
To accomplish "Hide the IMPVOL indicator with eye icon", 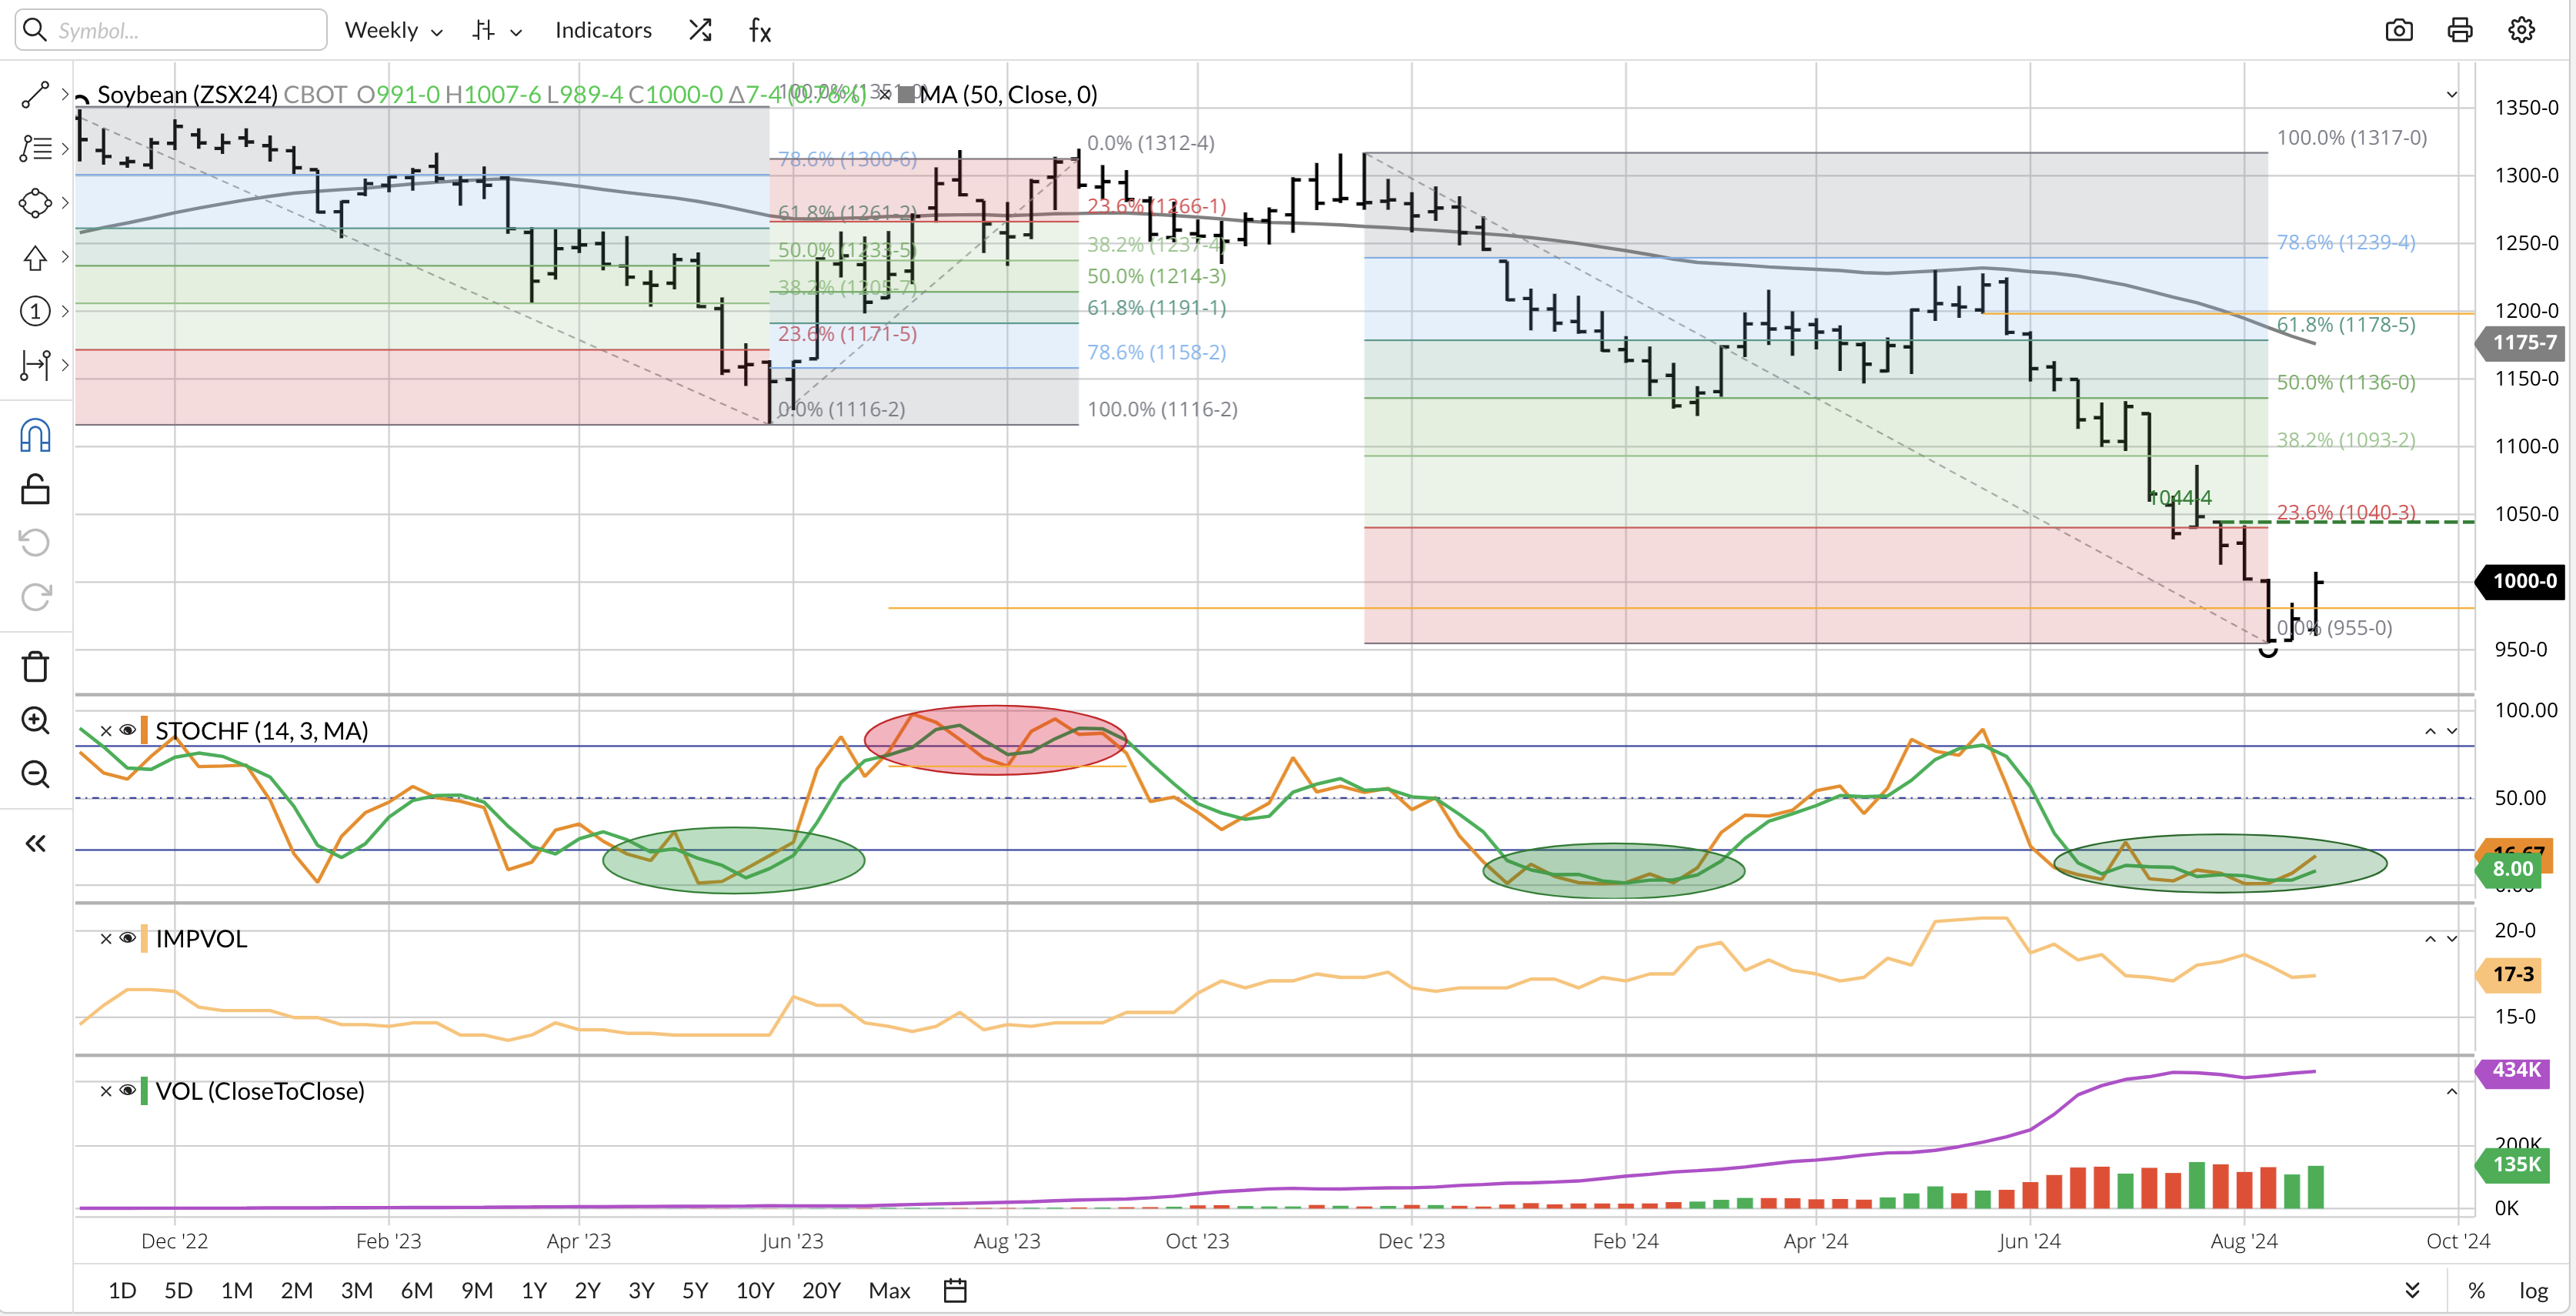I will pos(128,938).
